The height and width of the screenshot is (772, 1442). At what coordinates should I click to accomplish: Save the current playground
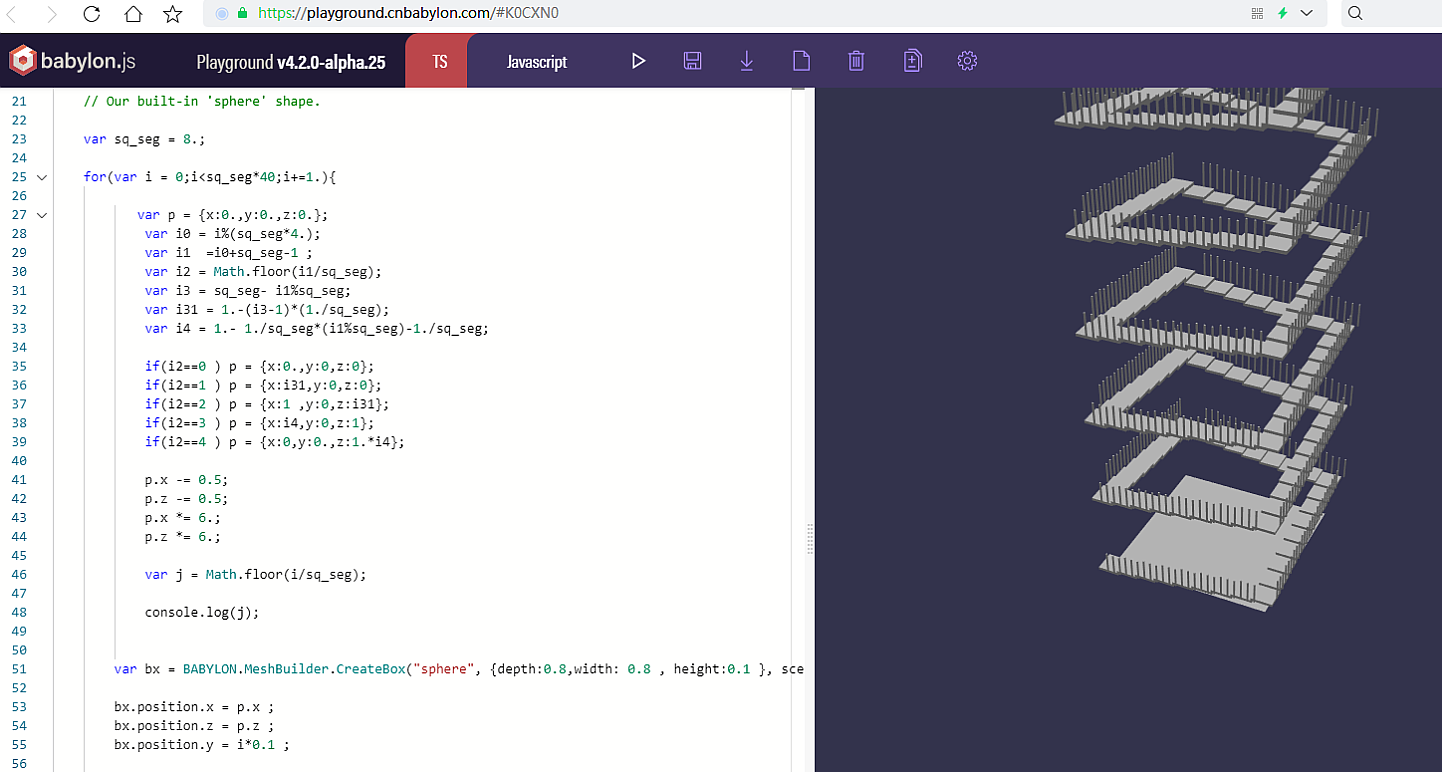(692, 60)
